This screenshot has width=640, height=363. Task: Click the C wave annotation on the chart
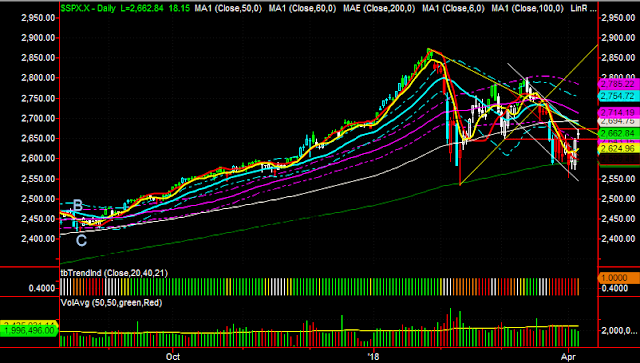(x=81, y=241)
